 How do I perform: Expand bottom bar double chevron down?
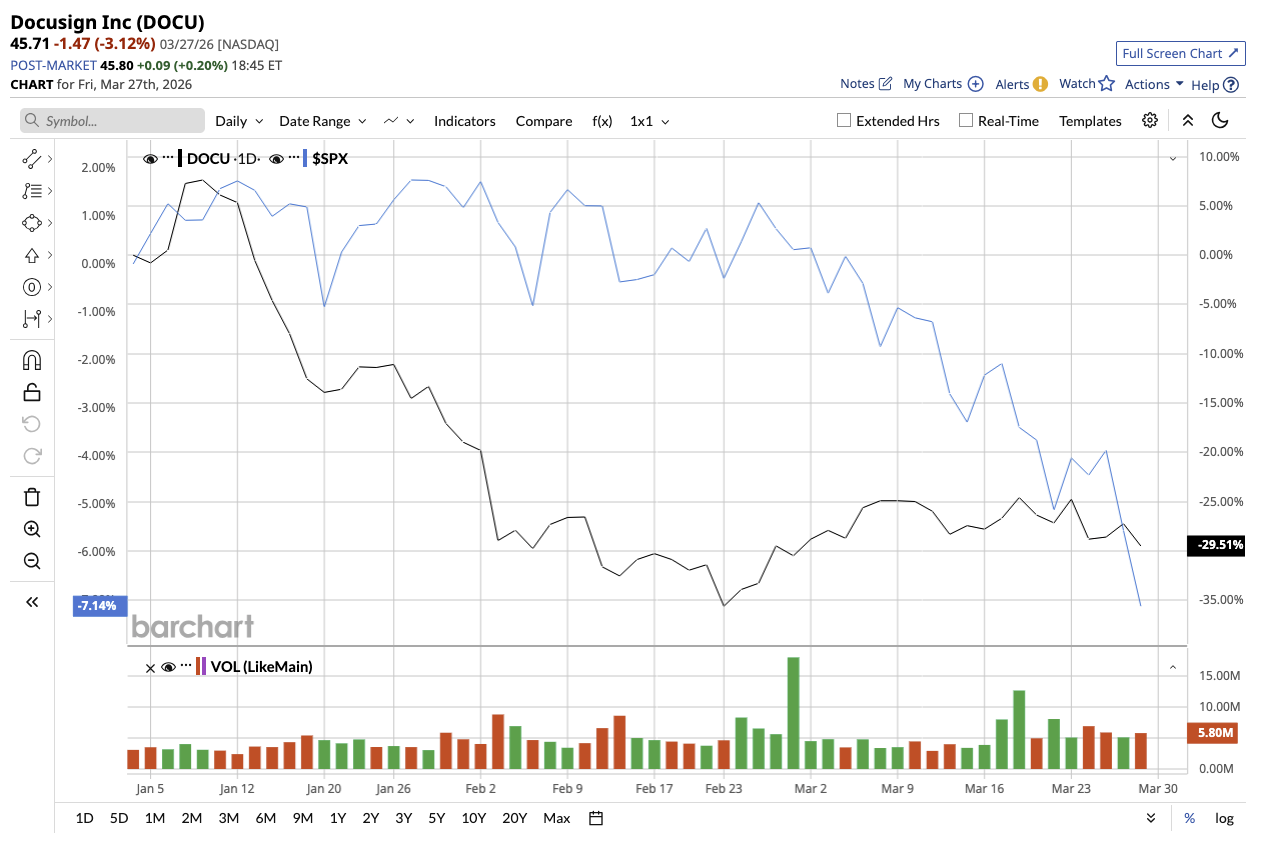pos(1152,818)
